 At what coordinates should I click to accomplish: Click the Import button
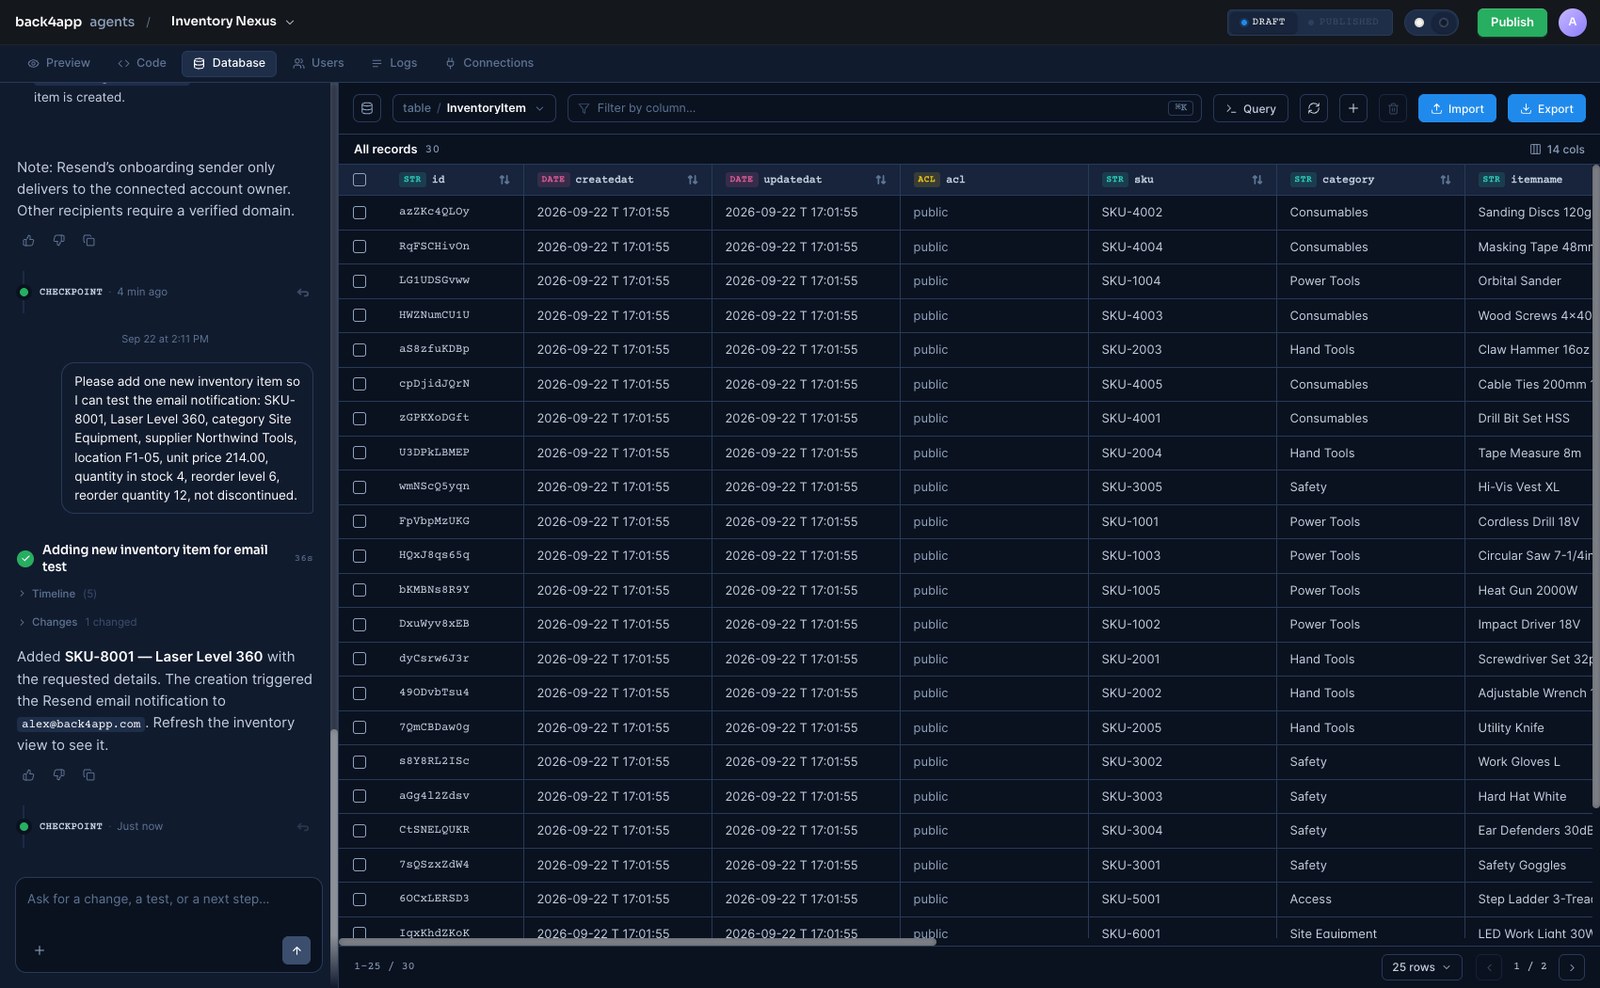coord(1457,108)
